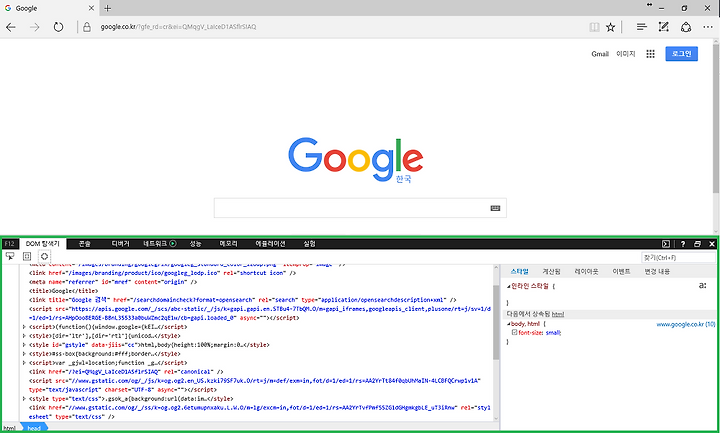This screenshot has height=433, width=720.
Task: Select the title Google element row
Action: 63,291
